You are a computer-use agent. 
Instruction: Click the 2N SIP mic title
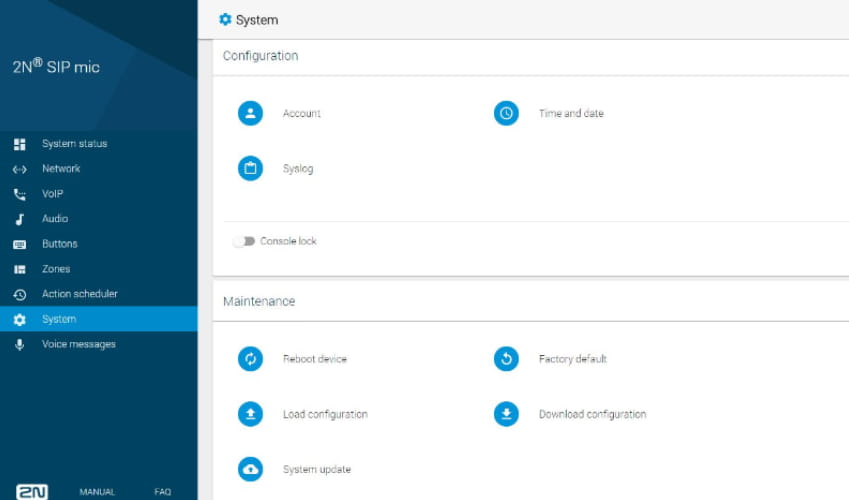pyautogui.click(x=56, y=66)
